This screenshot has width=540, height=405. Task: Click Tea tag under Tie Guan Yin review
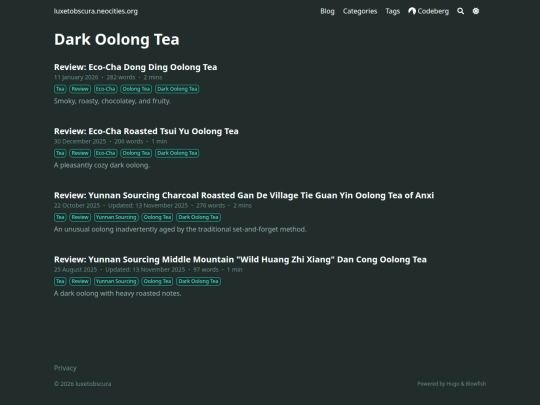(60, 217)
